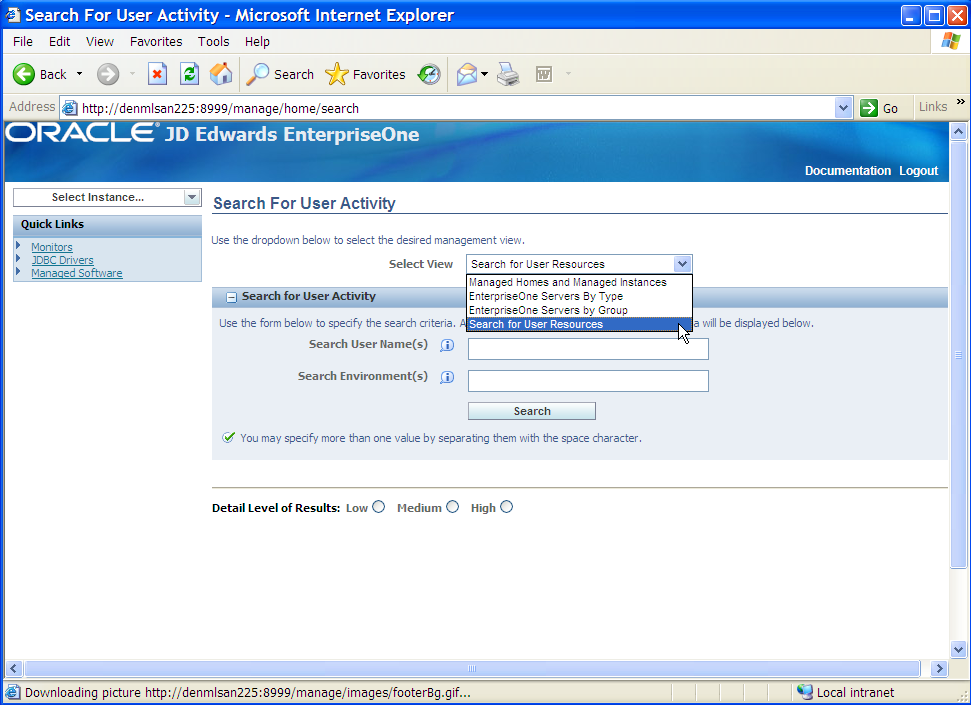
Task: Go to the Home page icon
Action: (221, 74)
